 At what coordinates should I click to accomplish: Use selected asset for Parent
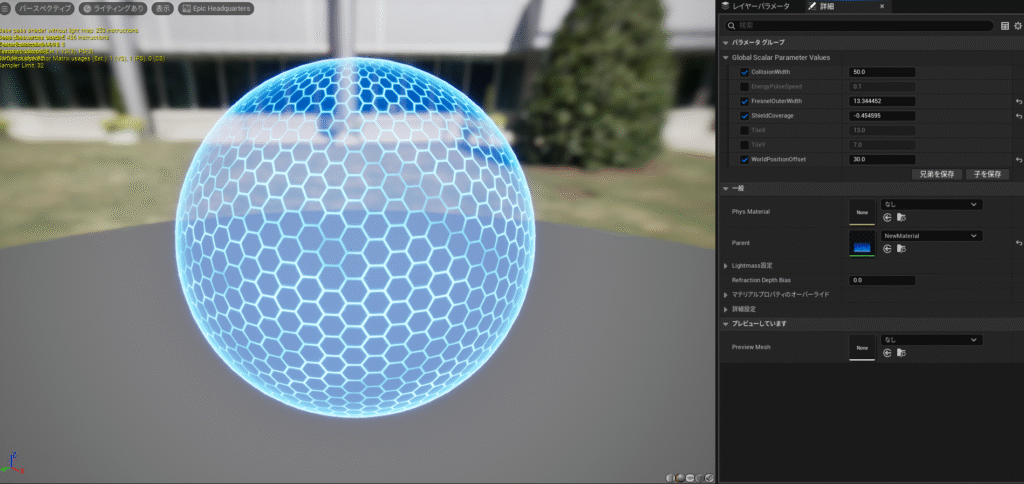point(887,249)
